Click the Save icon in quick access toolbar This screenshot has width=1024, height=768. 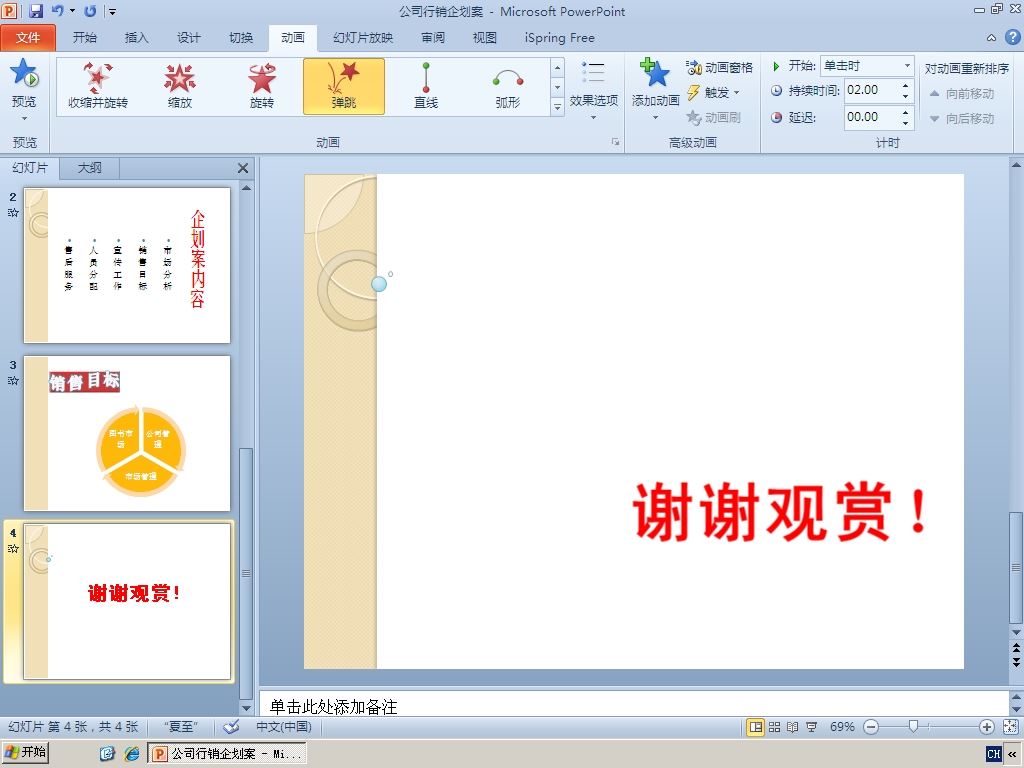[36, 11]
